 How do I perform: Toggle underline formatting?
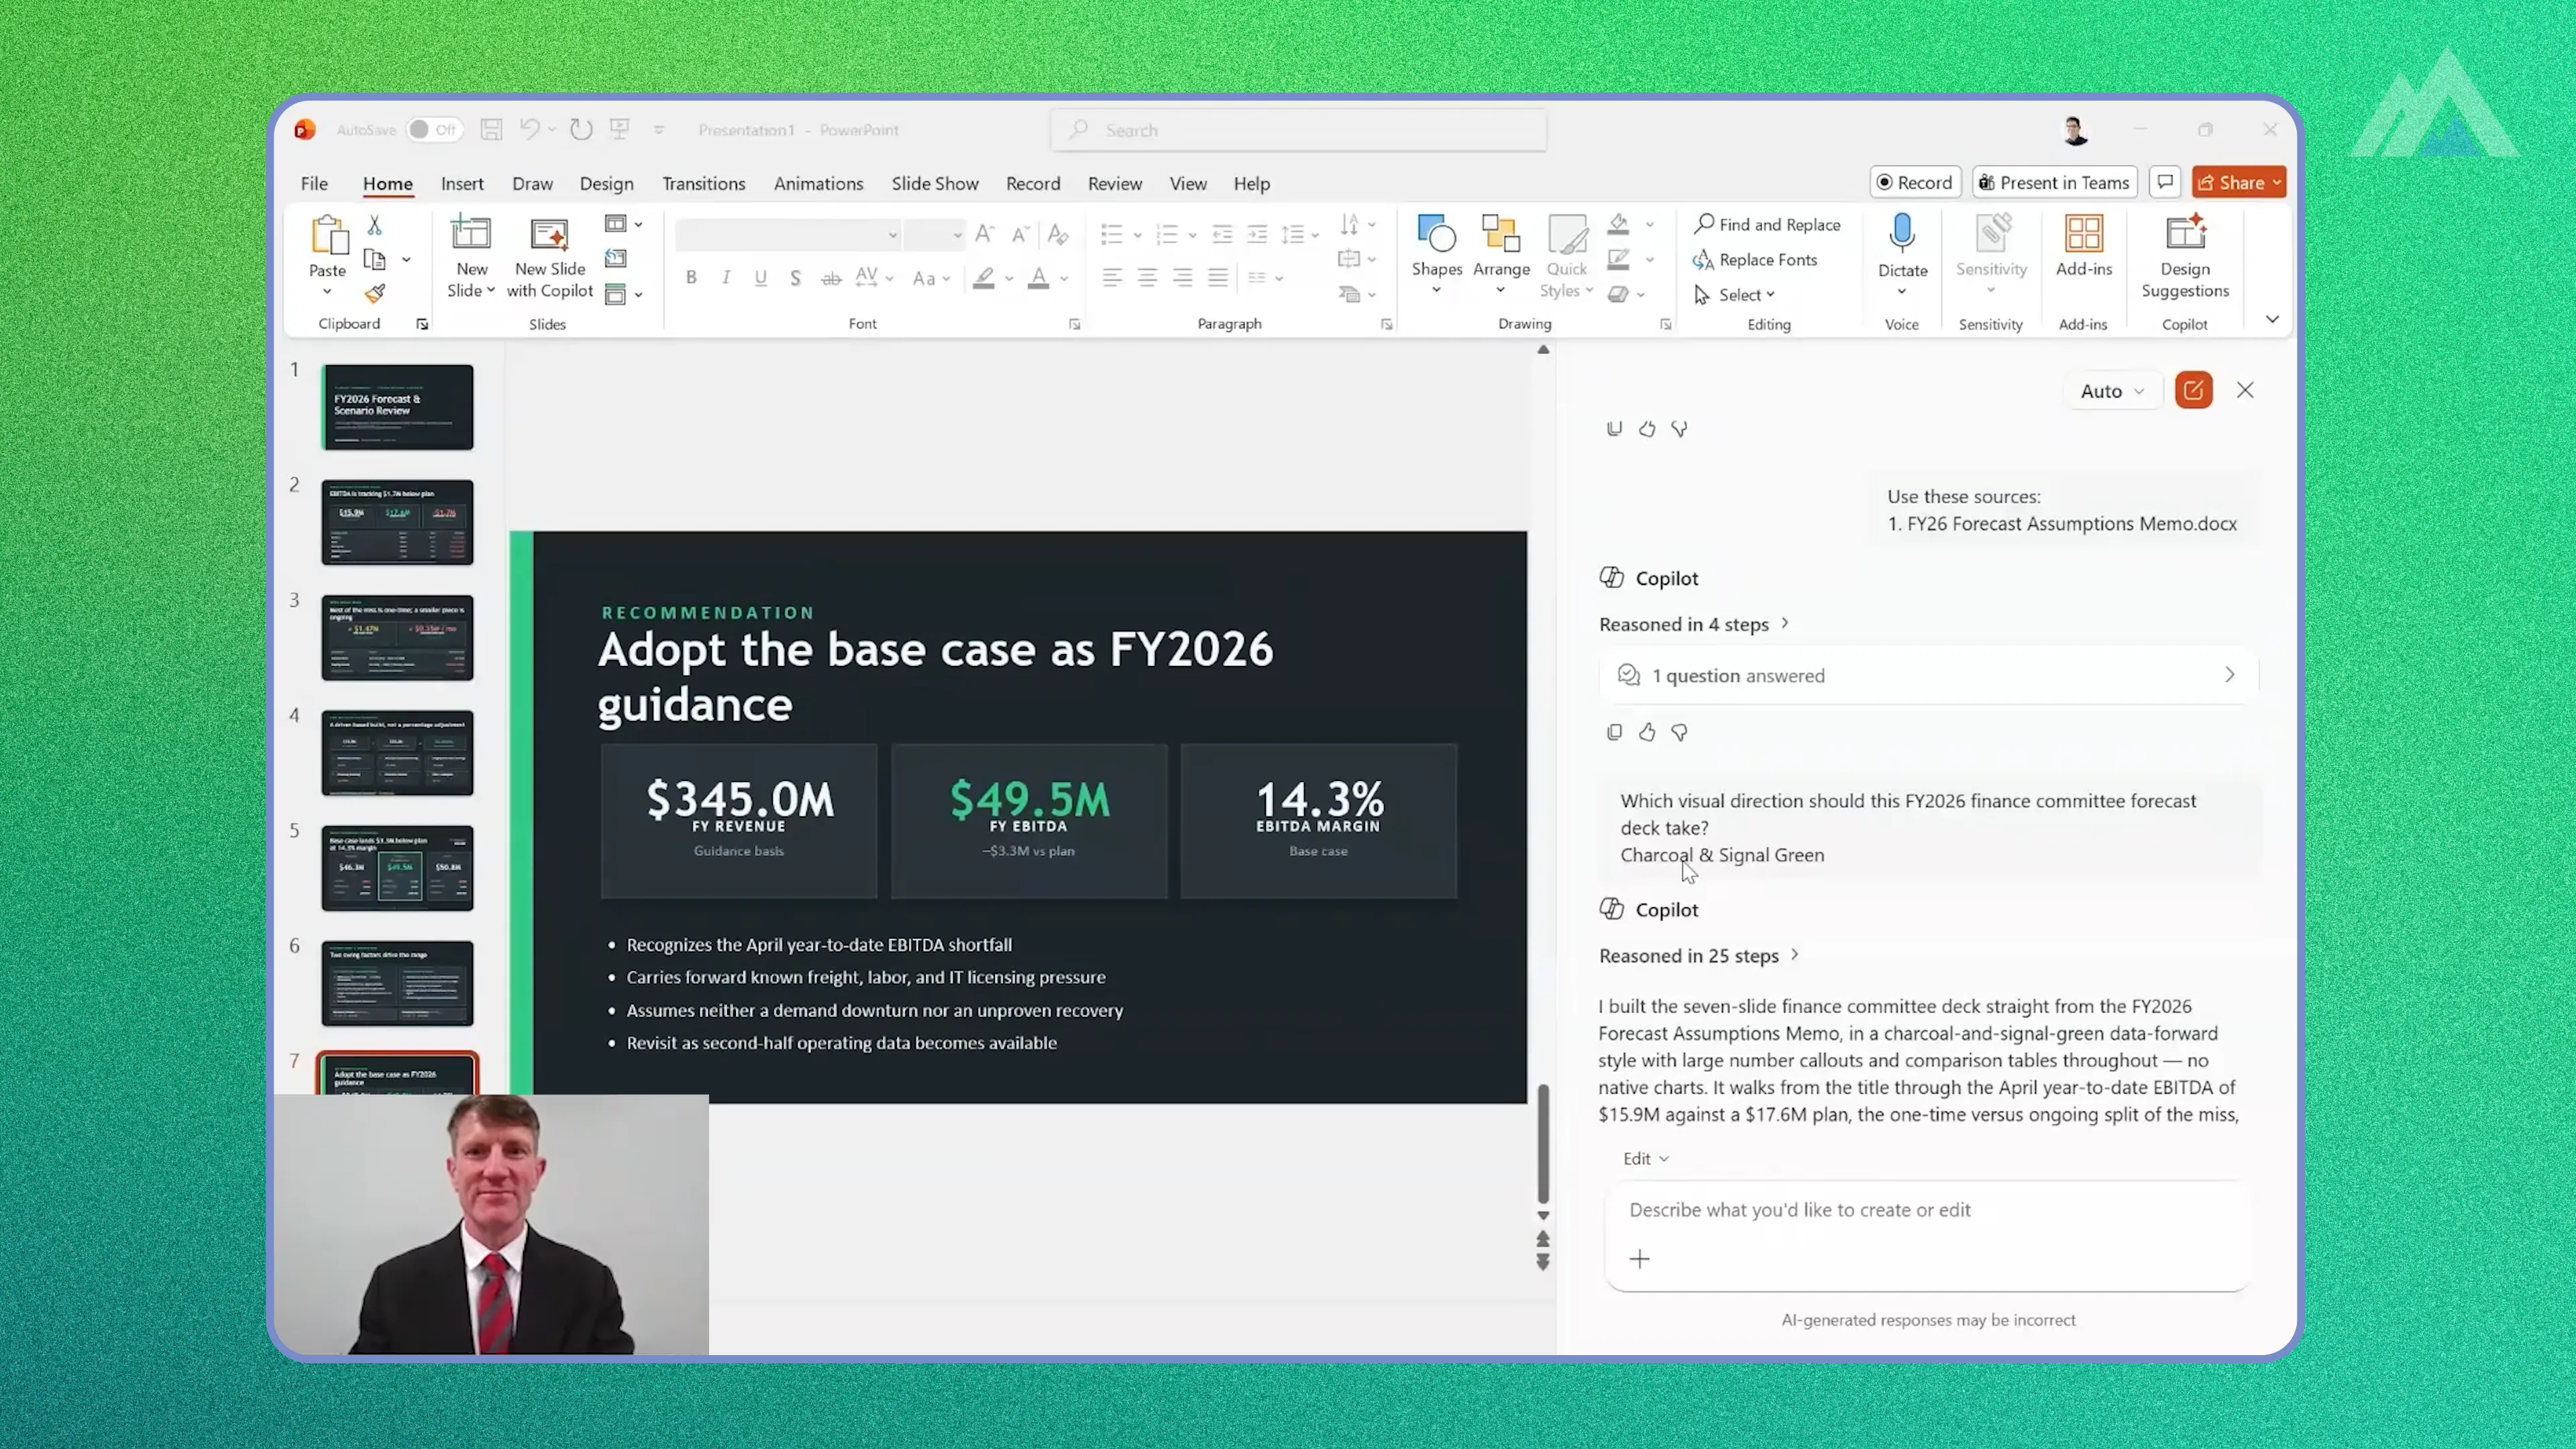(x=761, y=278)
